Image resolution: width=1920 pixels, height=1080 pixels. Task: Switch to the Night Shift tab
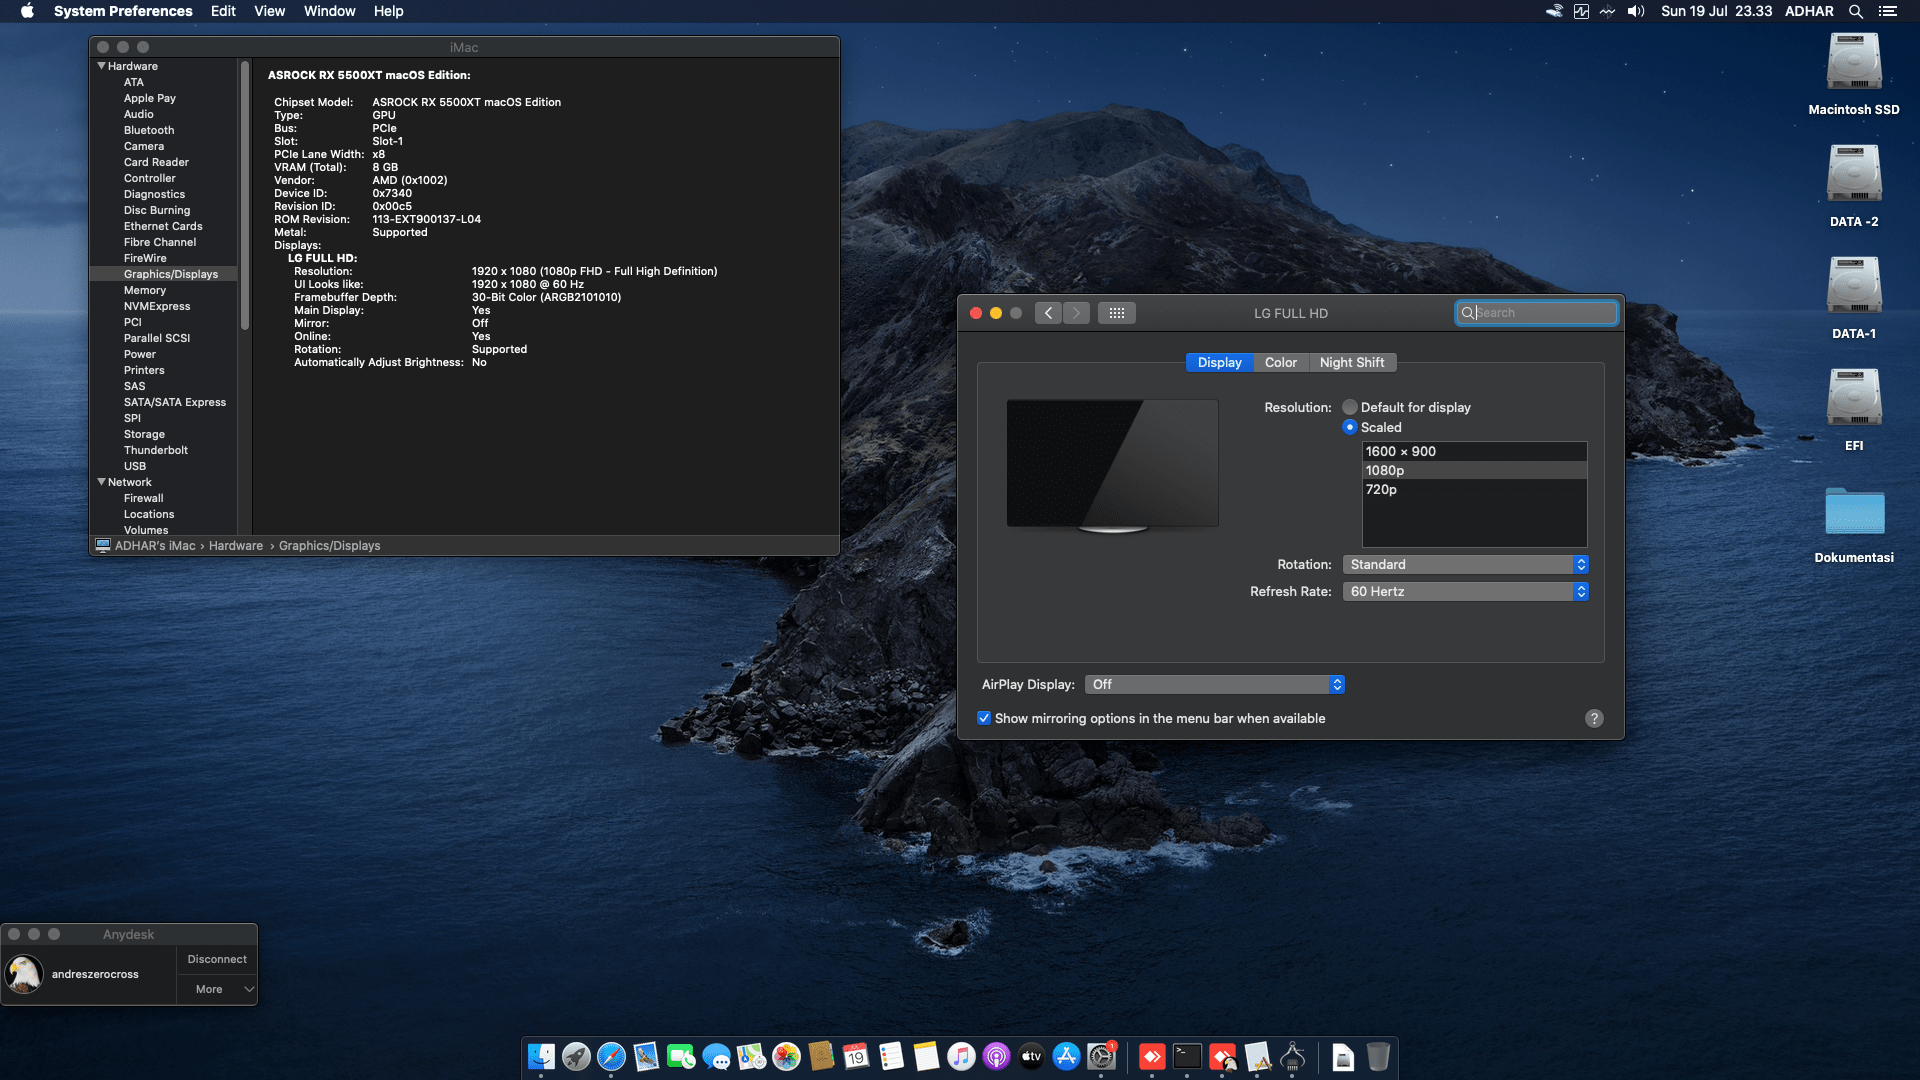pyautogui.click(x=1352, y=362)
